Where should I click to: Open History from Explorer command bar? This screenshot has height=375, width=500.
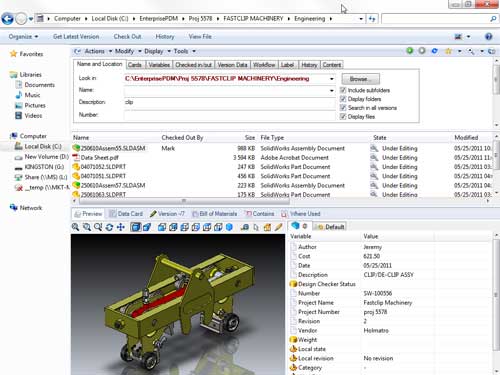click(165, 36)
